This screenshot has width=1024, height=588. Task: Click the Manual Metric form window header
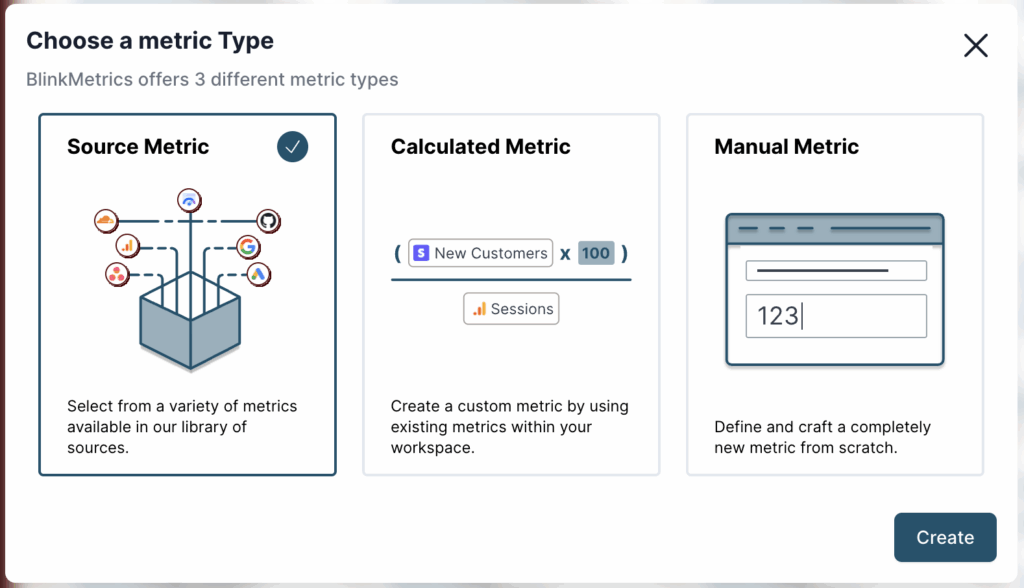click(x=835, y=228)
